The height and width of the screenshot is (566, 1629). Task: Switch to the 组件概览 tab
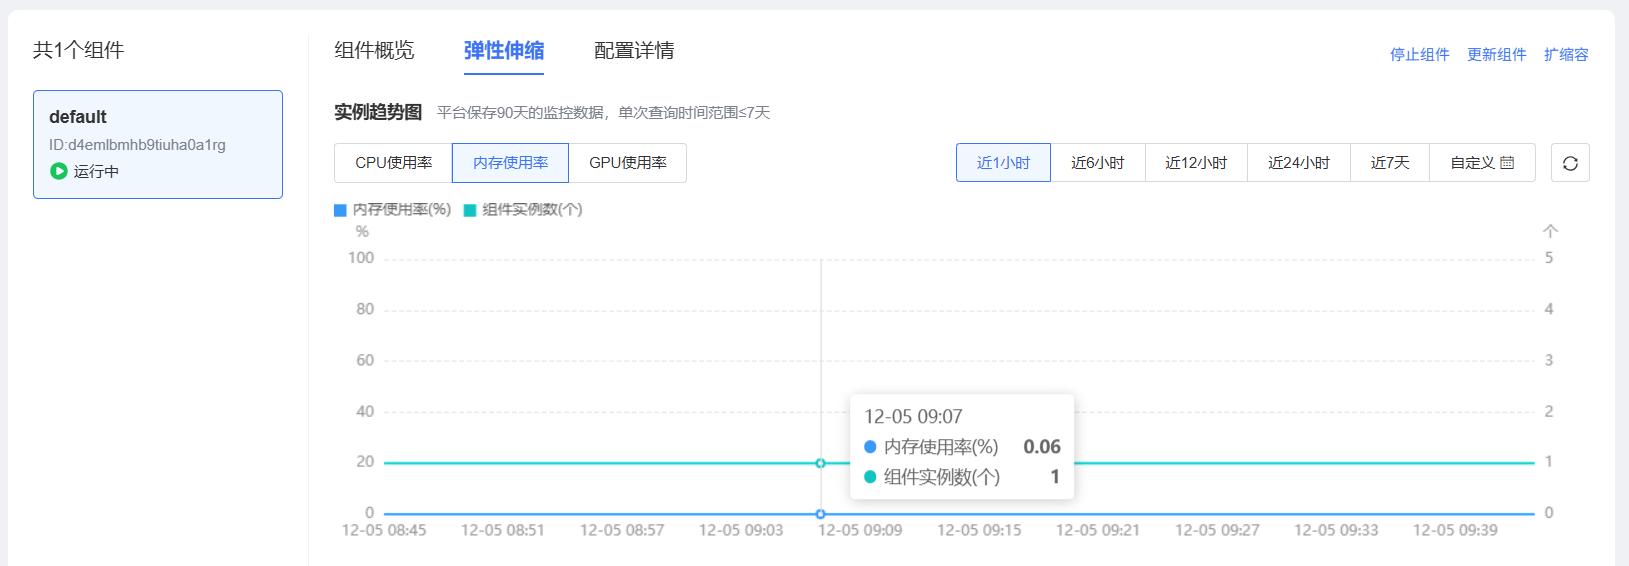point(374,51)
